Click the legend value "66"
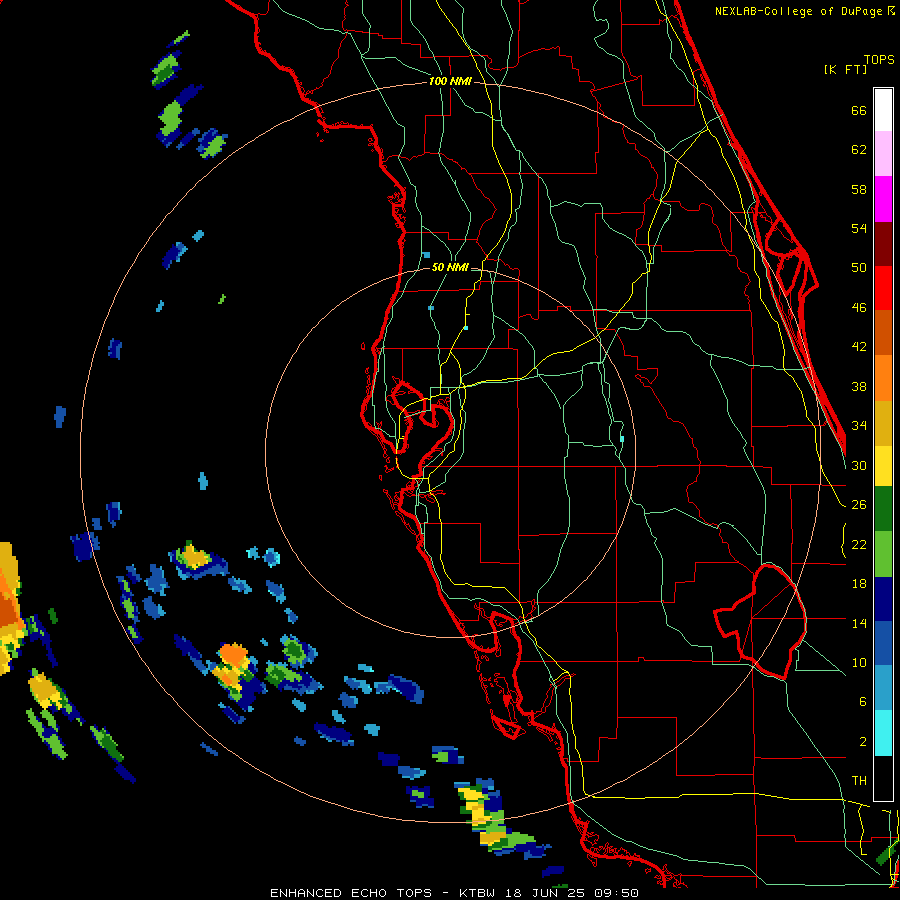The image size is (900, 900). [859, 110]
